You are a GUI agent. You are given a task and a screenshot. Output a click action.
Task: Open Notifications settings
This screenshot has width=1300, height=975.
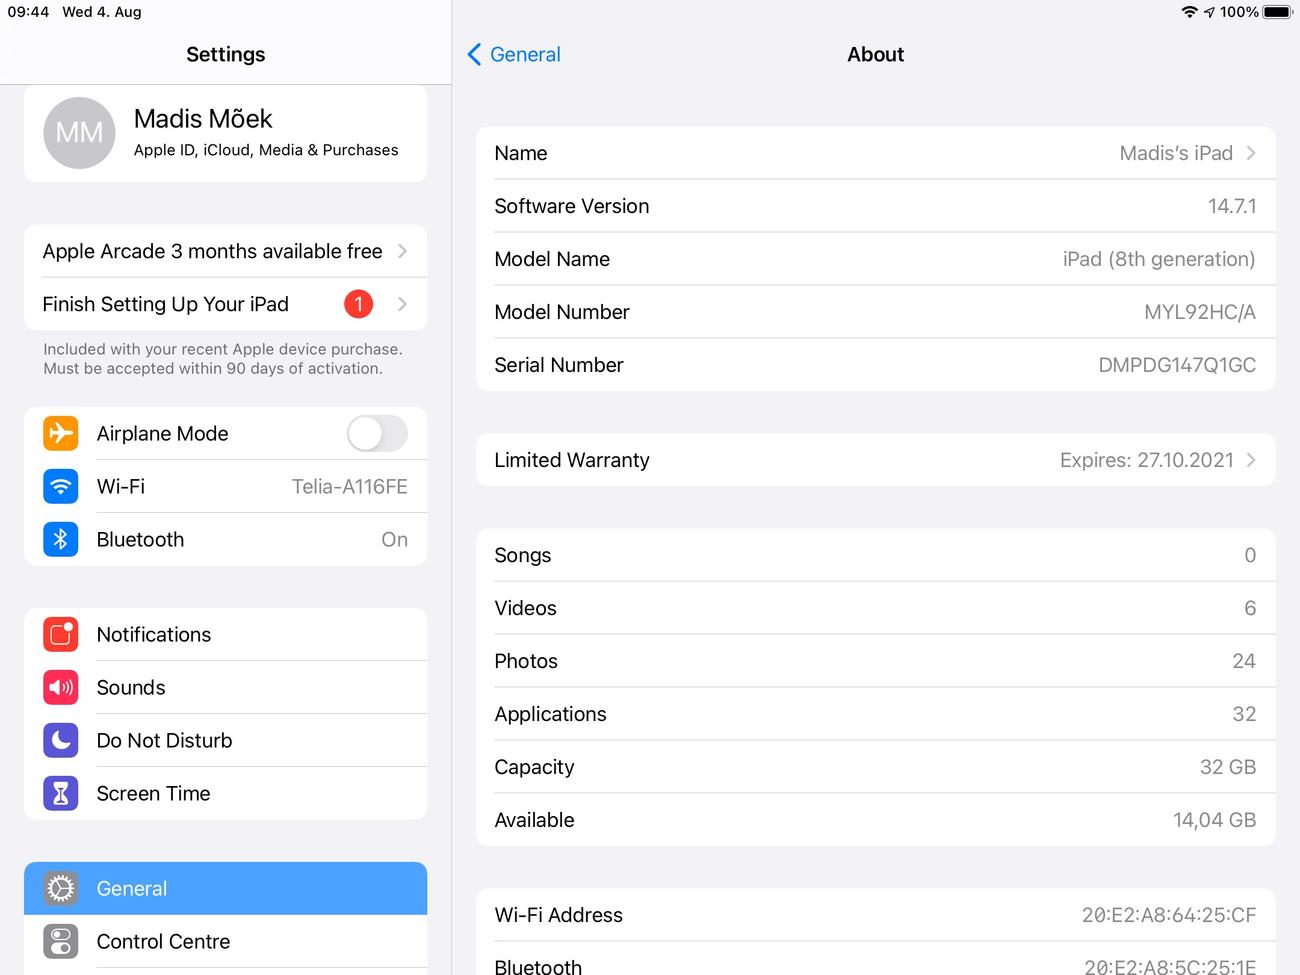225,634
